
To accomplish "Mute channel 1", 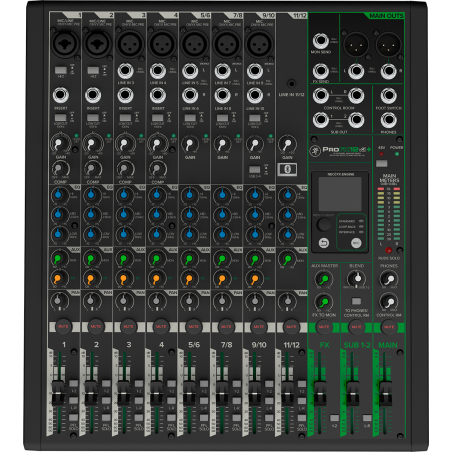I will [63, 327].
